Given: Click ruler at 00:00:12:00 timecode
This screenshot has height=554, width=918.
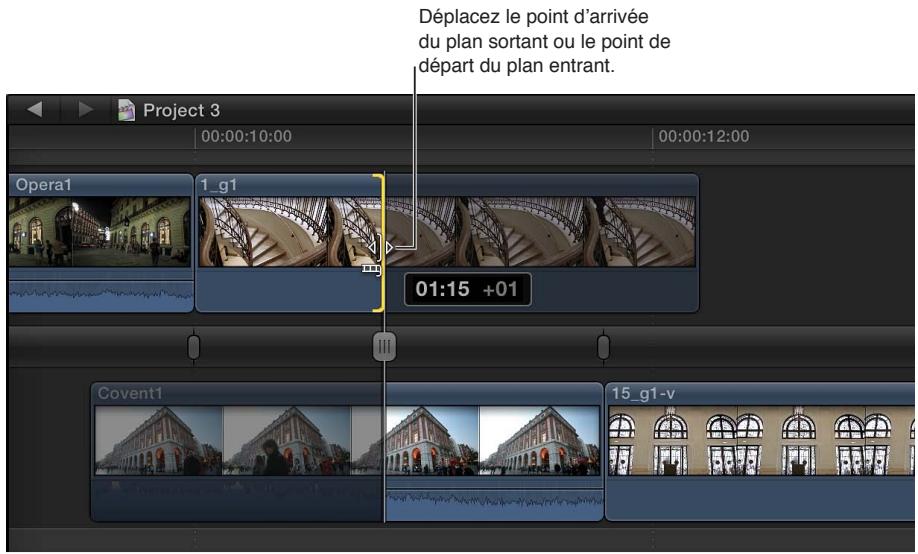Looking at the screenshot, I should tap(704, 136).
